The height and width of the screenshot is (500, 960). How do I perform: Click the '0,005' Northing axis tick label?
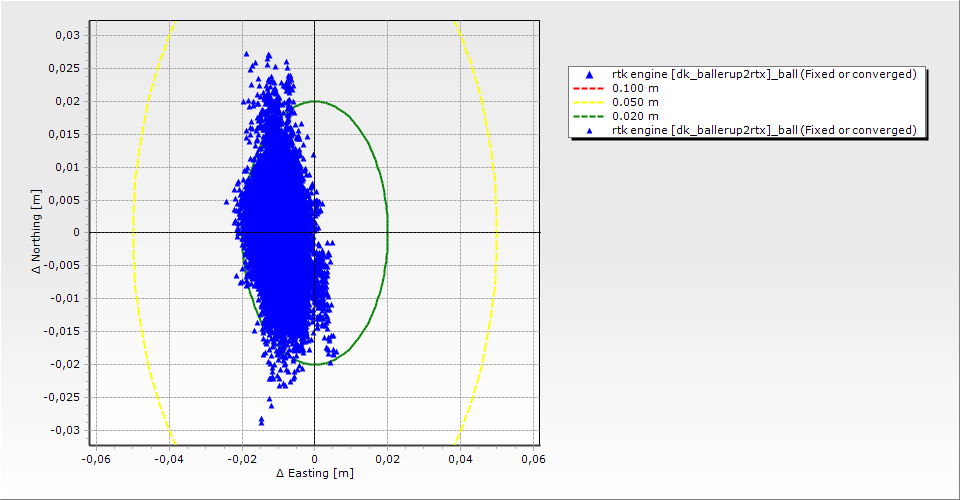tap(64, 200)
